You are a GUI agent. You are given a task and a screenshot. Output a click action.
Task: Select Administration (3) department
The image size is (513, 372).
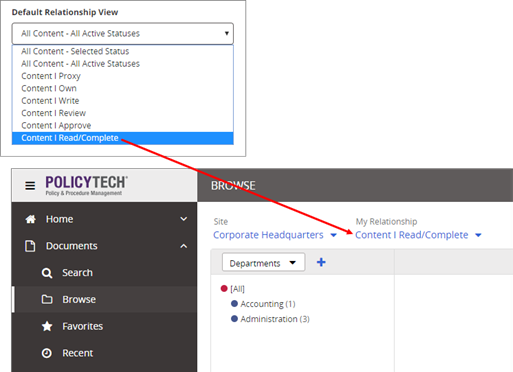pos(275,319)
